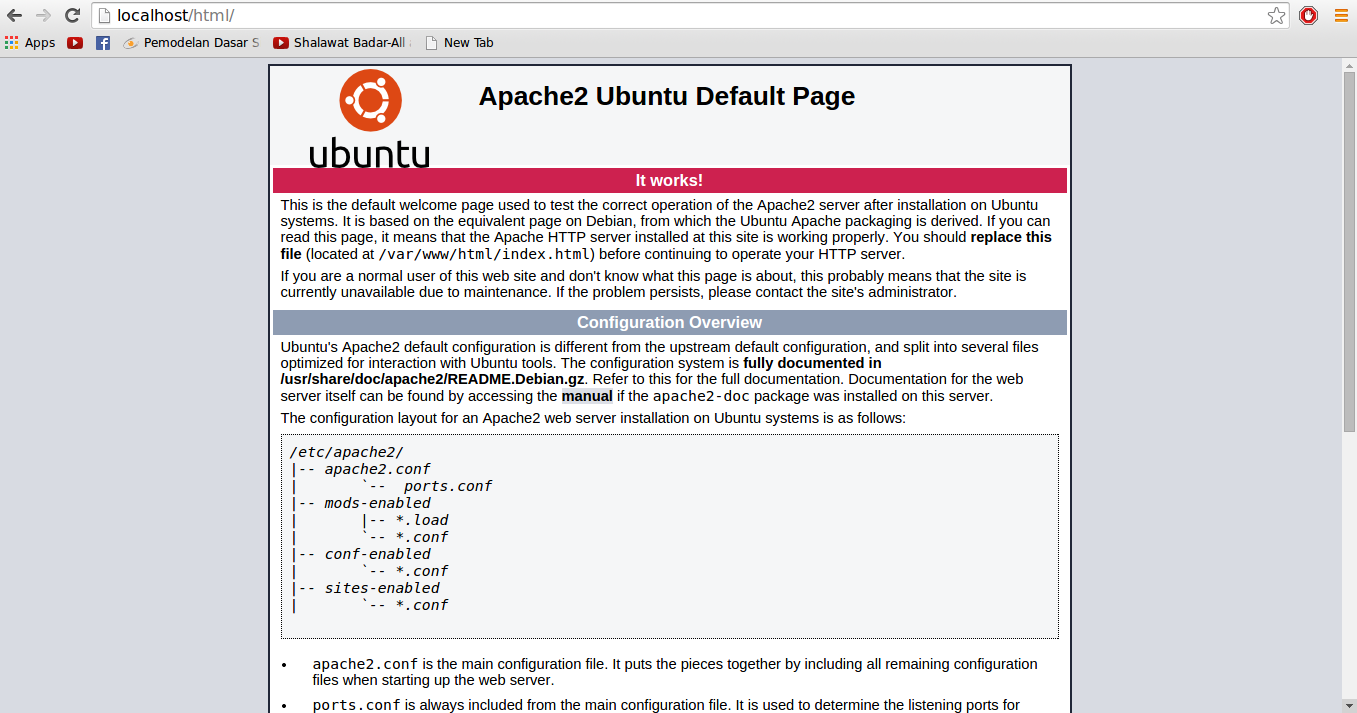Bookmark this page with the star icon
This screenshot has width=1357, height=713.
1276,15
